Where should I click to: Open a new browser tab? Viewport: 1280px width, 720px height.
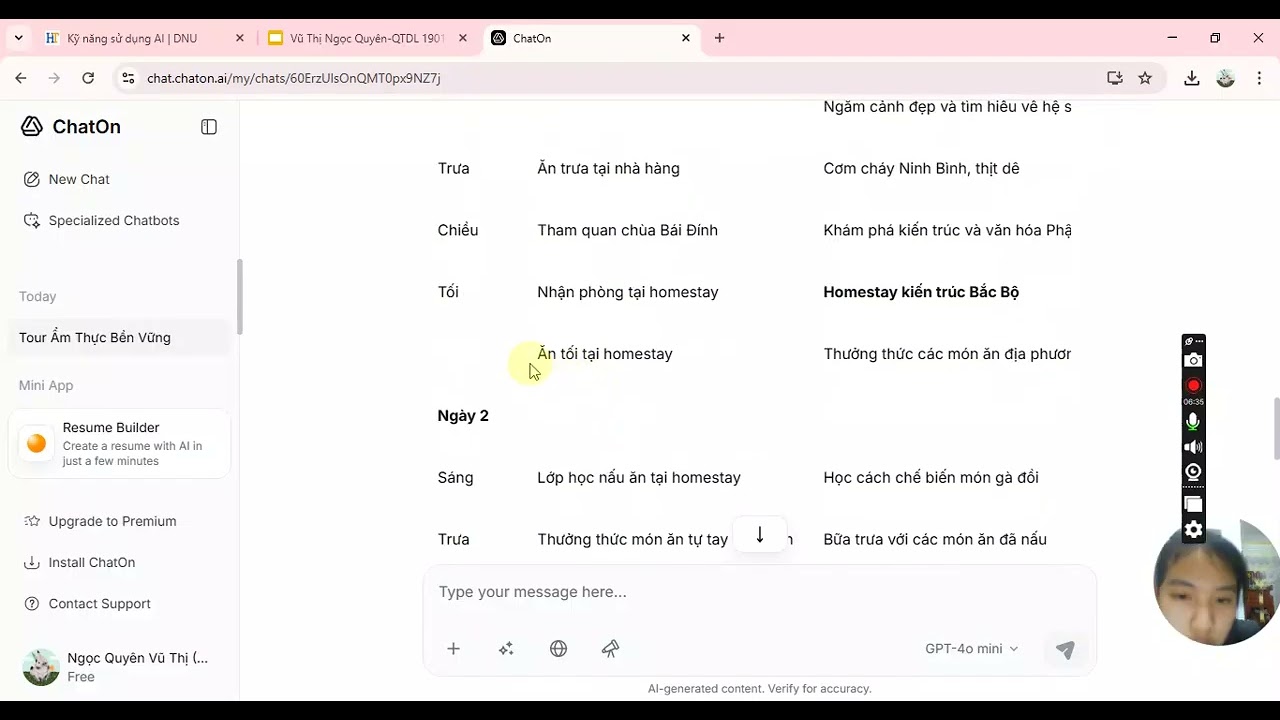[719, 38]
